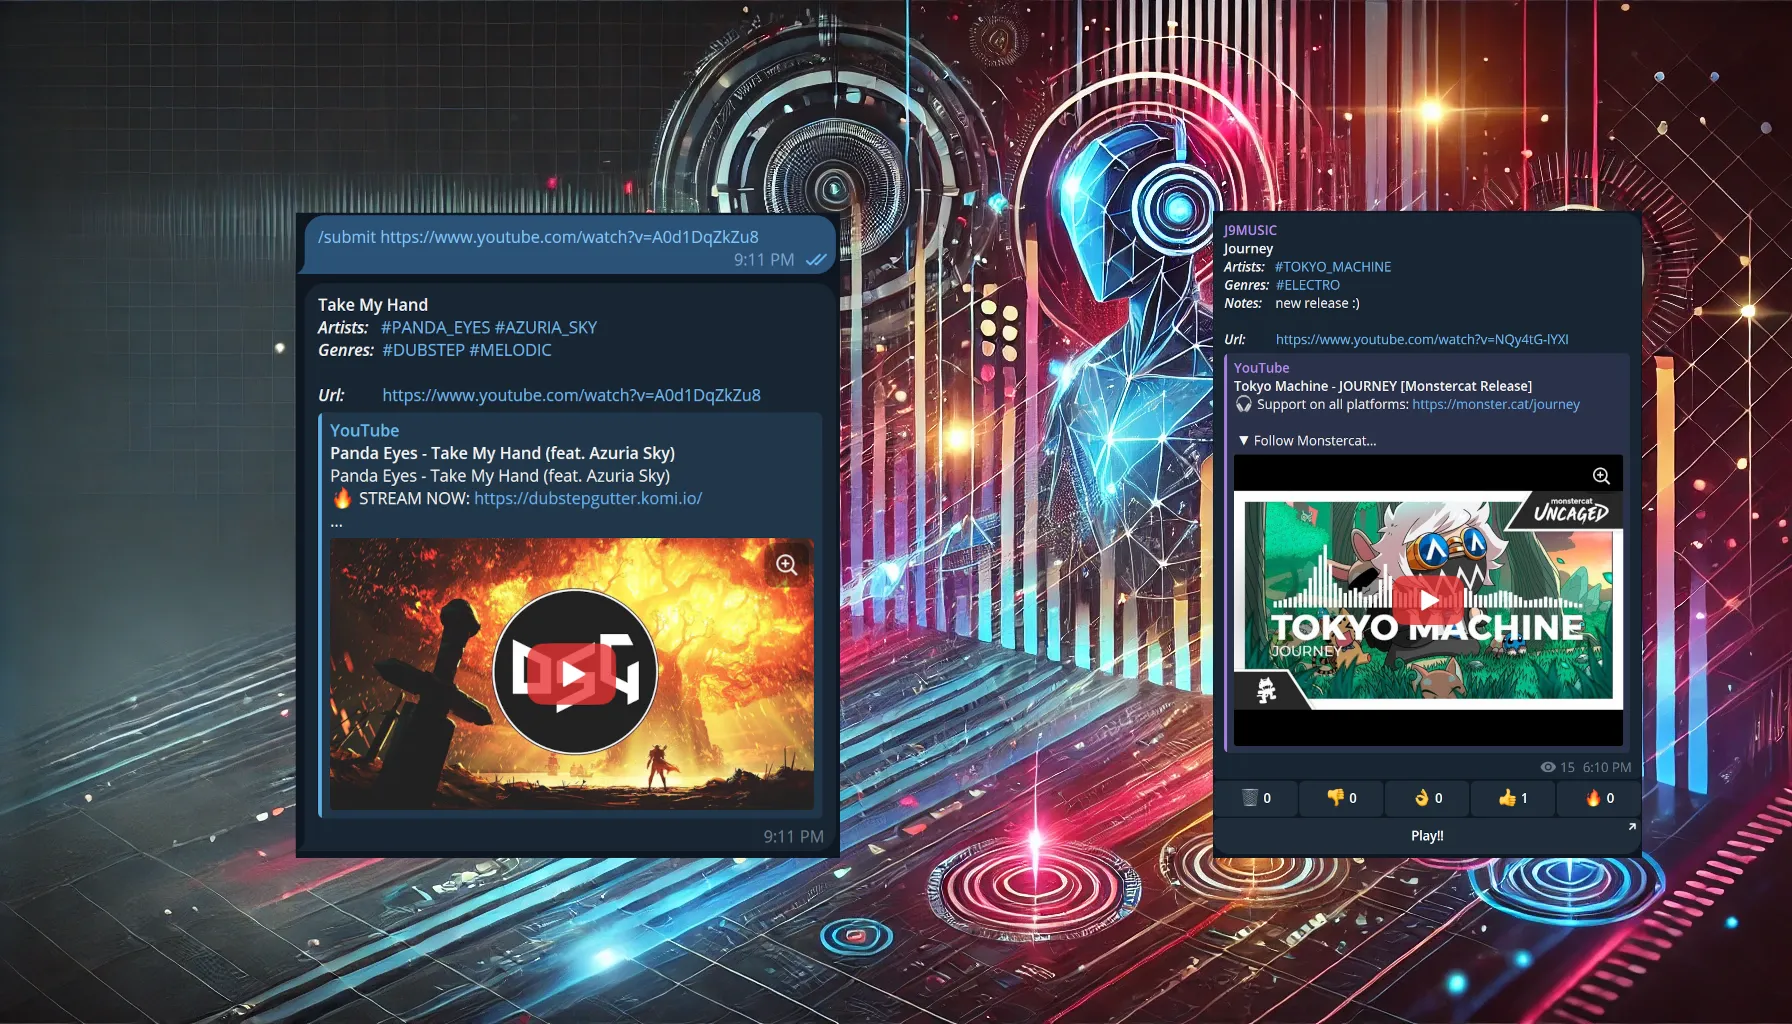Open the Journey post YouTube Url link
Viewport: 1792px width, 1024px height.
1422,340
